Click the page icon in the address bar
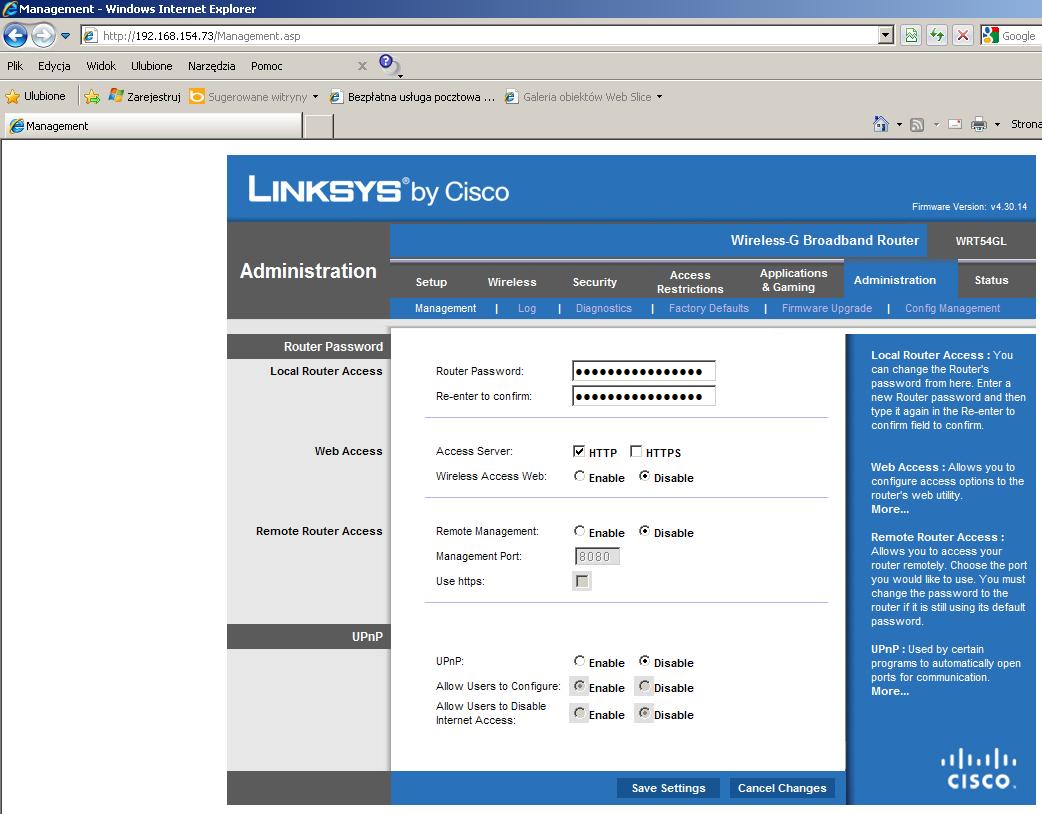This screenshot has height=814, width=1042. 90,36
